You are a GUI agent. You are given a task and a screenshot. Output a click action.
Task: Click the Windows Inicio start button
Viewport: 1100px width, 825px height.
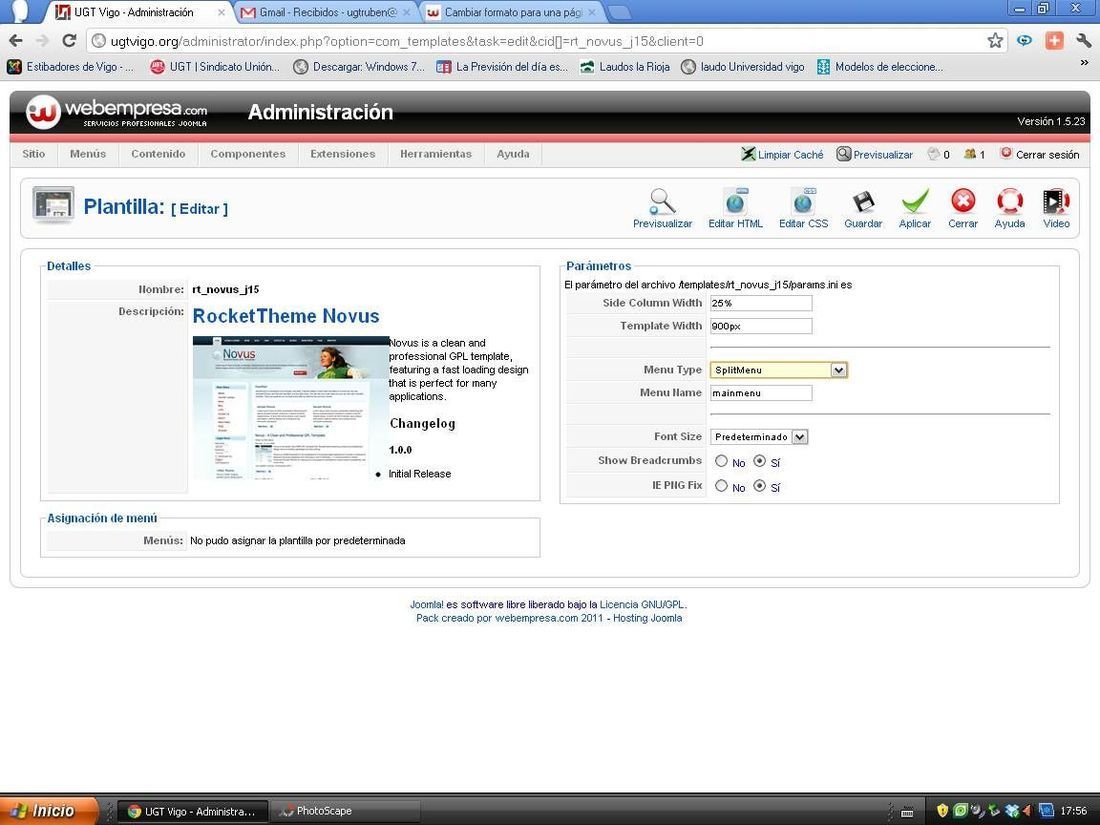pyautogui.click(x=48, y=811)
